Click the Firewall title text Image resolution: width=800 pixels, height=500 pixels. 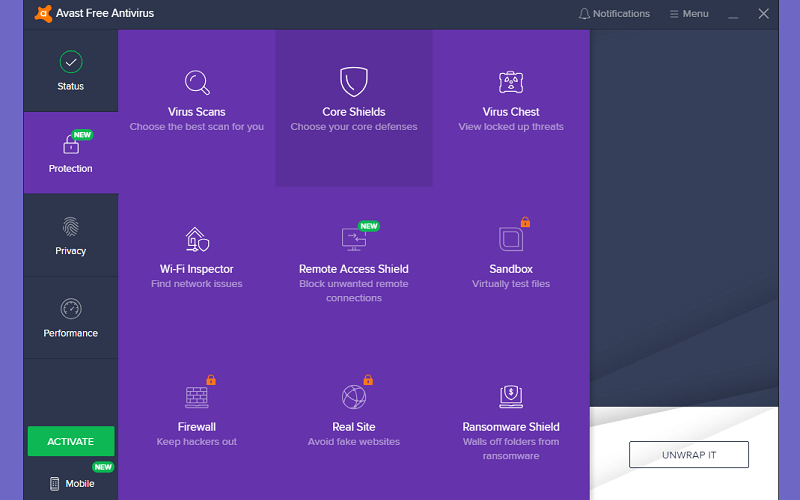point(197,427)
